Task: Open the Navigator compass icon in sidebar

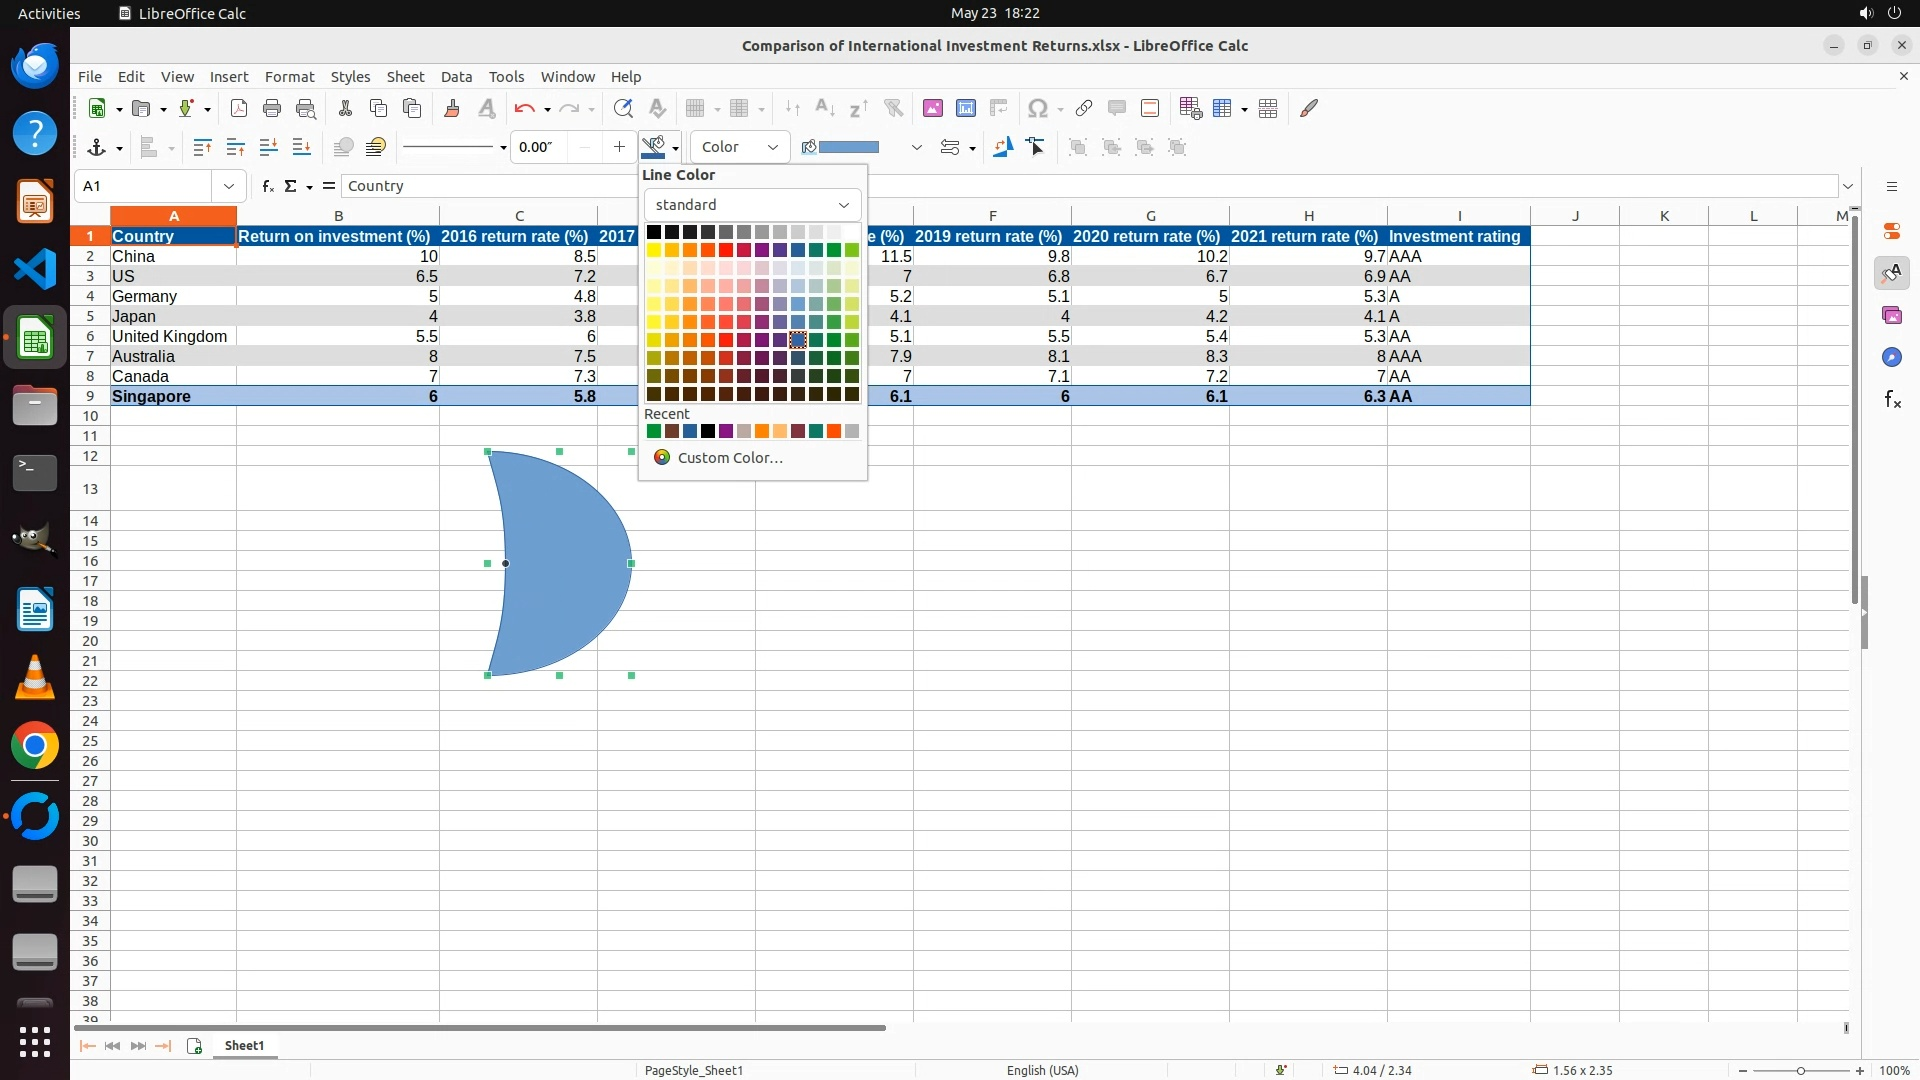Action: [1891, 357]
